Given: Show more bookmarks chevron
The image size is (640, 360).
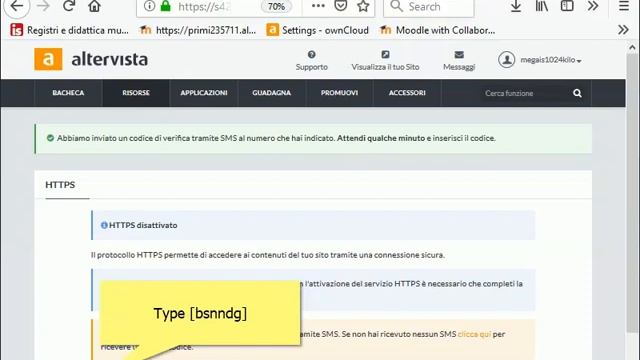Looking at the screenshot, I should coord(623,30).
